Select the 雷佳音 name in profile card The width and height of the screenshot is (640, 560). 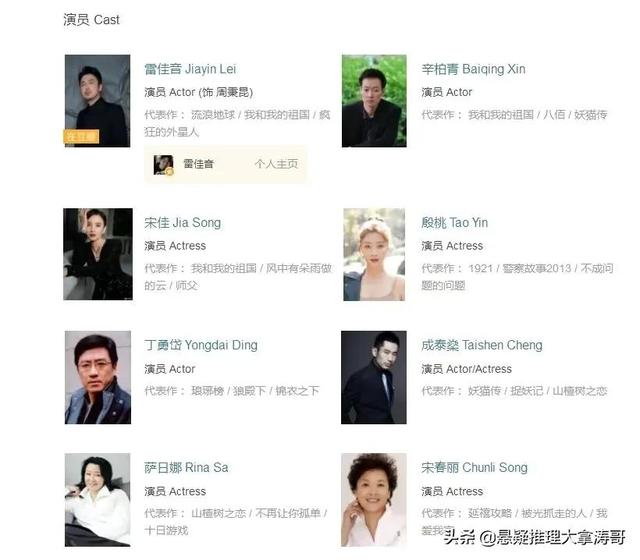point(198,164)
